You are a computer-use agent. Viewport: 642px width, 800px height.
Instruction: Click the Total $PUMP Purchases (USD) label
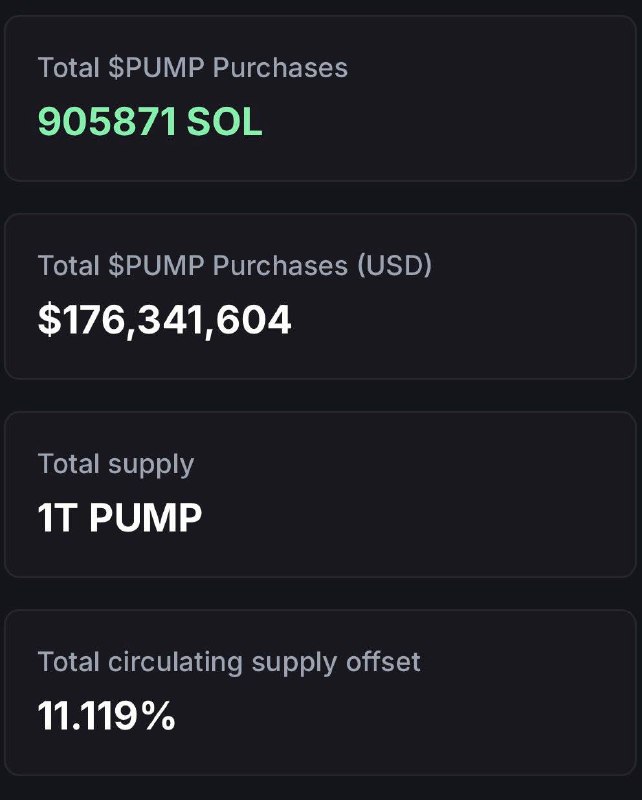(235, 266)
